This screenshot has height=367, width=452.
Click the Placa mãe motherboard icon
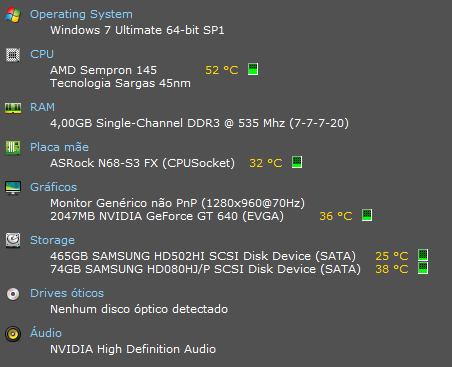tap(13, 148)
